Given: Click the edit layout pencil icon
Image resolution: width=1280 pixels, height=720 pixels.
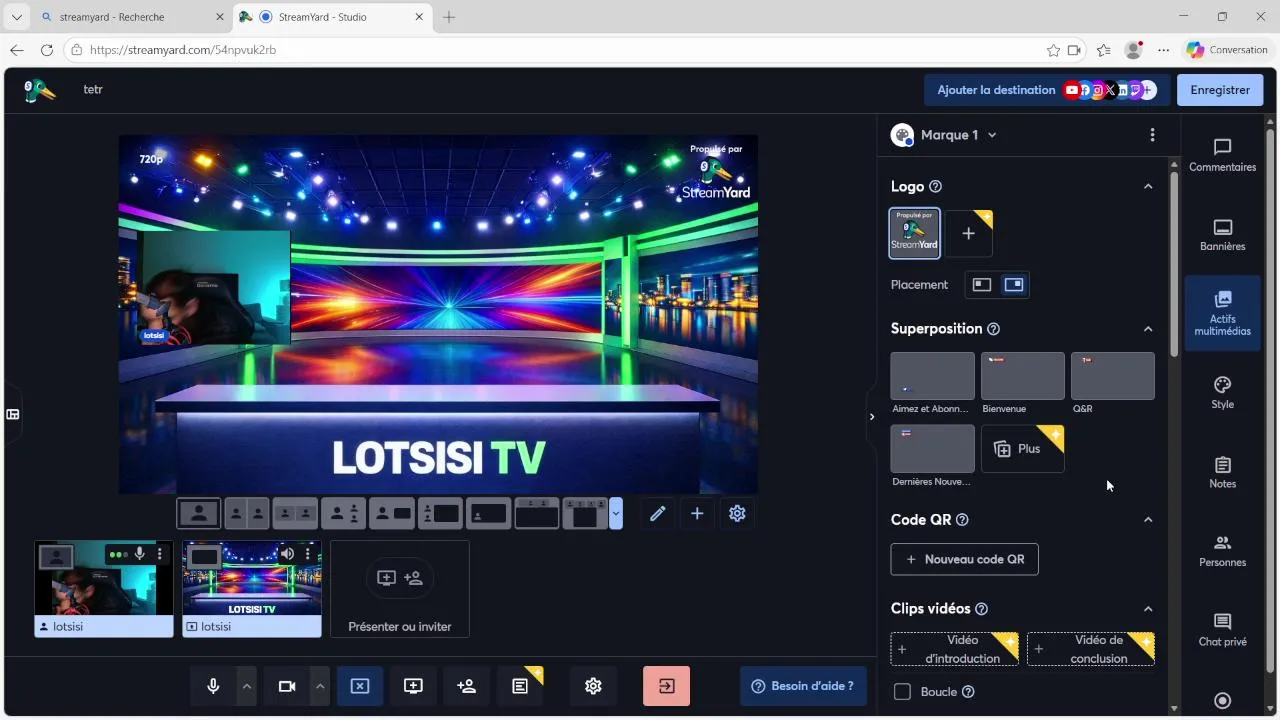Looking at the screenshot, I should click(x=657, y=514).
